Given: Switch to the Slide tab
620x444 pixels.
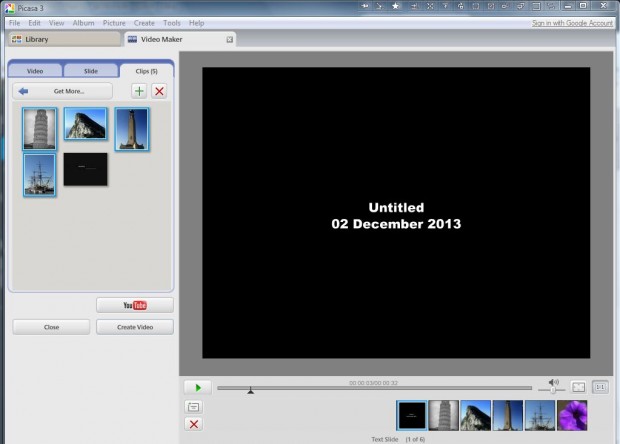Looking at the screenshot, I should coord(91,71).
